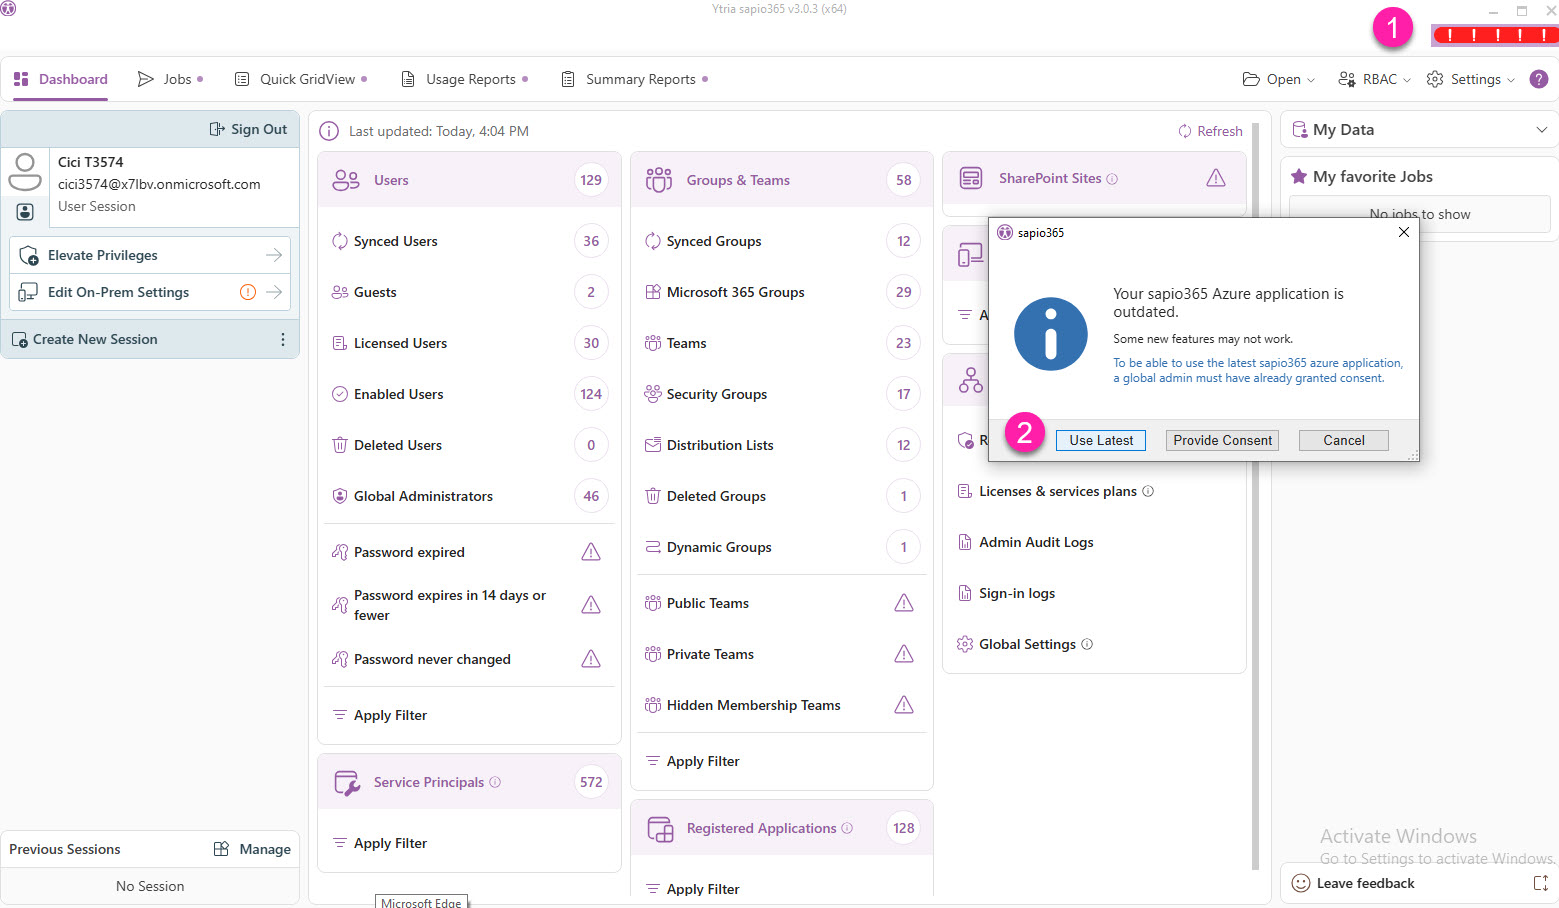Open the RBAC dropdown menu
This screenshot has width=1559, height=908.
pyautogui.click(x=1375, y=79)
